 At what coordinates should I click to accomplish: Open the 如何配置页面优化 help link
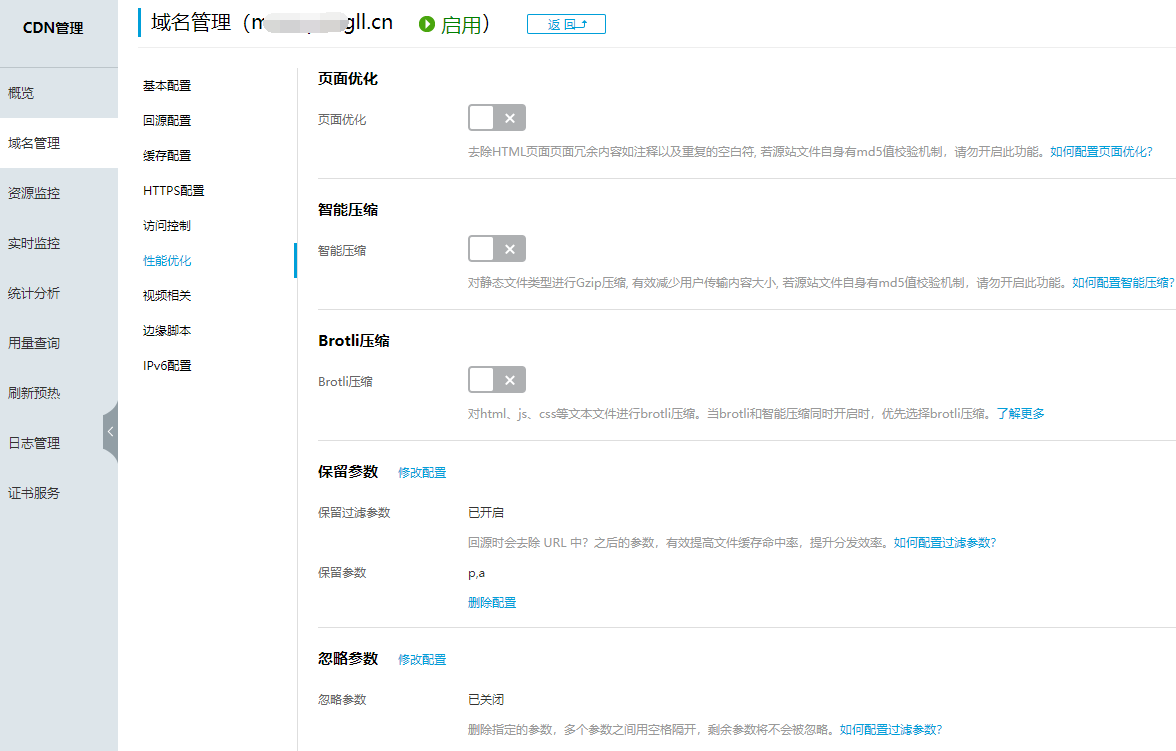tap(1098, 152)
